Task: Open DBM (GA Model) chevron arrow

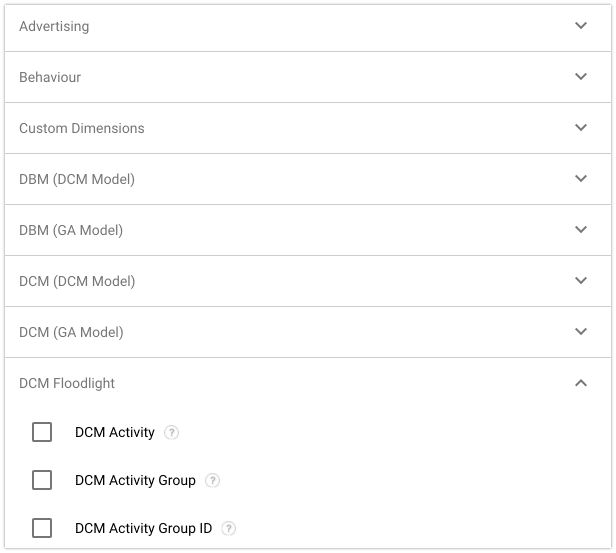Action: pyautogui.click(x=581, y=230)
